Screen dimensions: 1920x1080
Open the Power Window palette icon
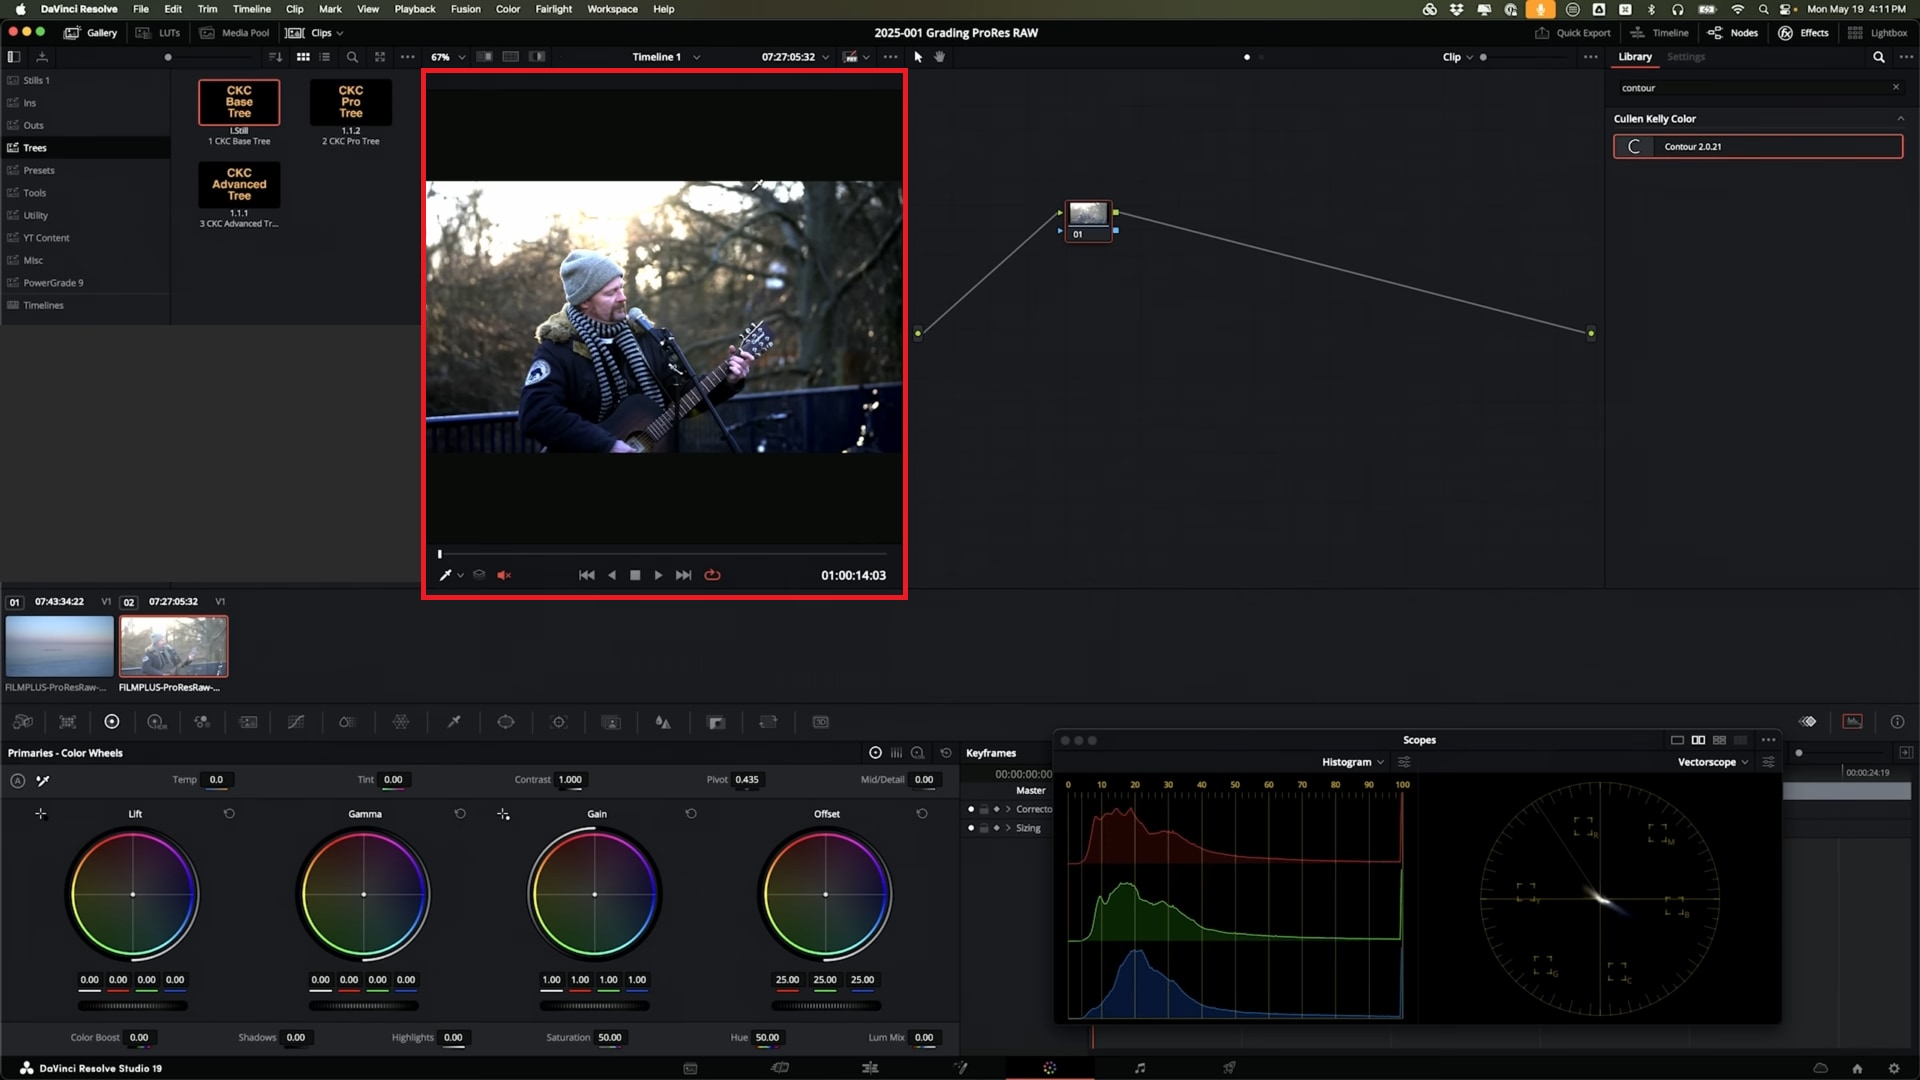click(506, 722)
